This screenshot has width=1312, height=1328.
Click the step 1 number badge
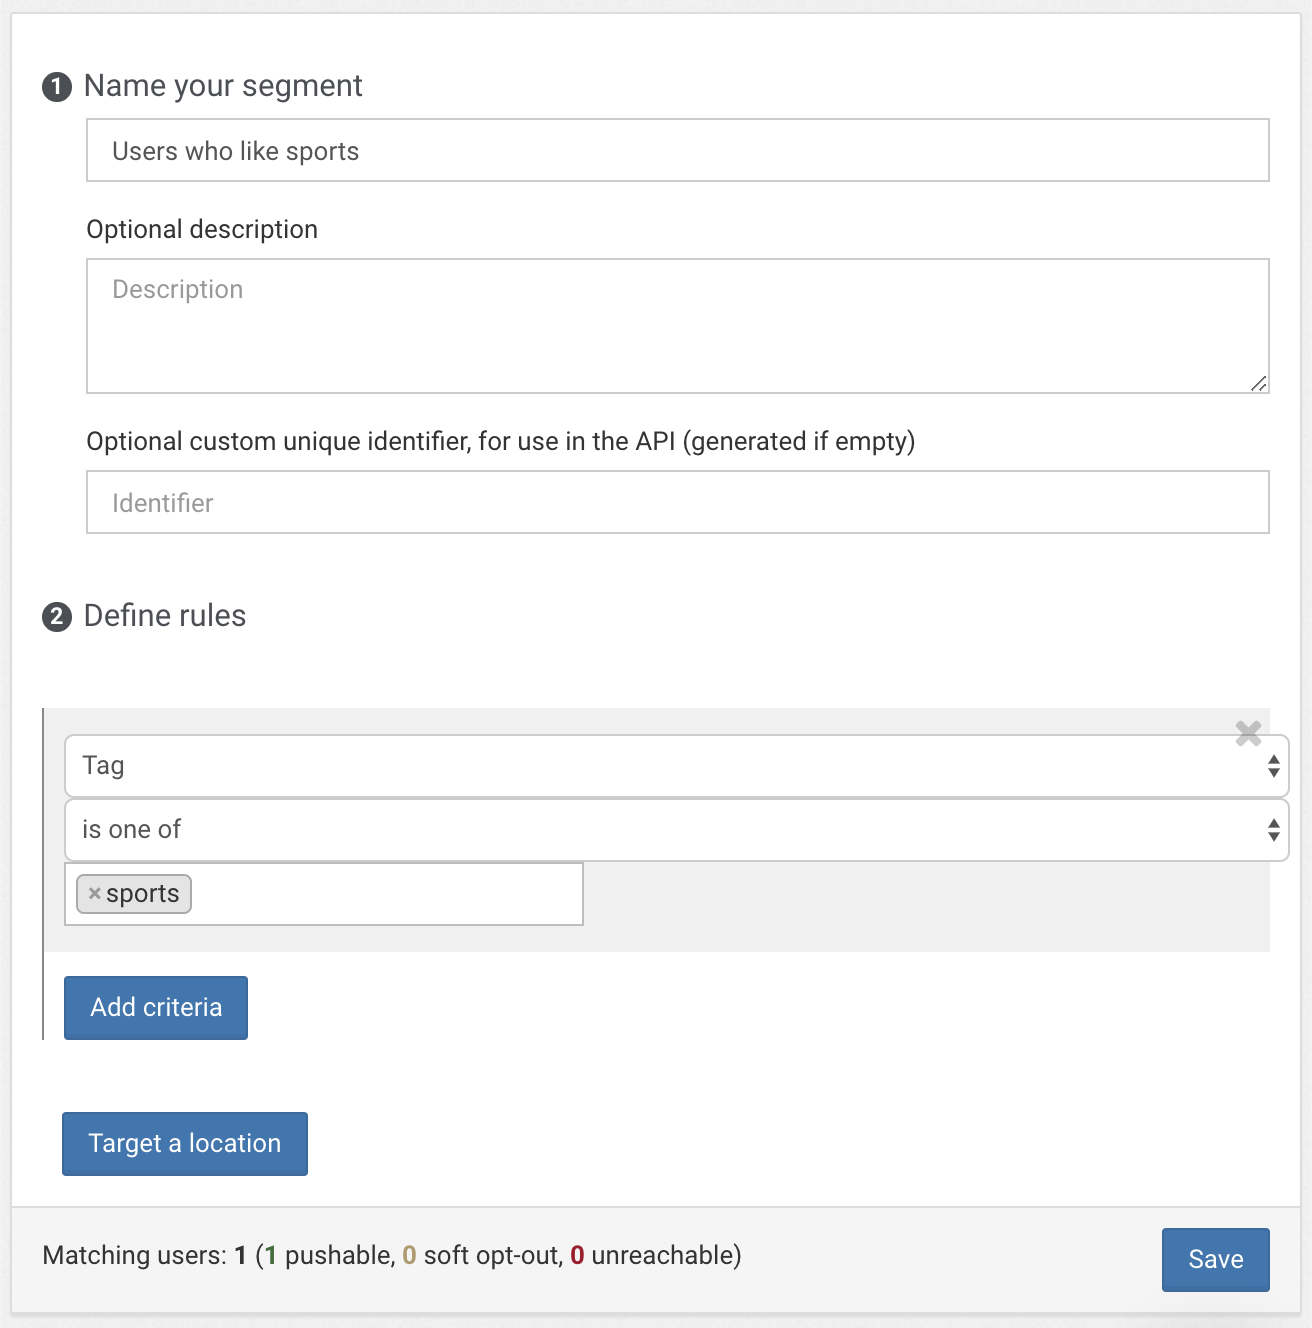[57, 87]
